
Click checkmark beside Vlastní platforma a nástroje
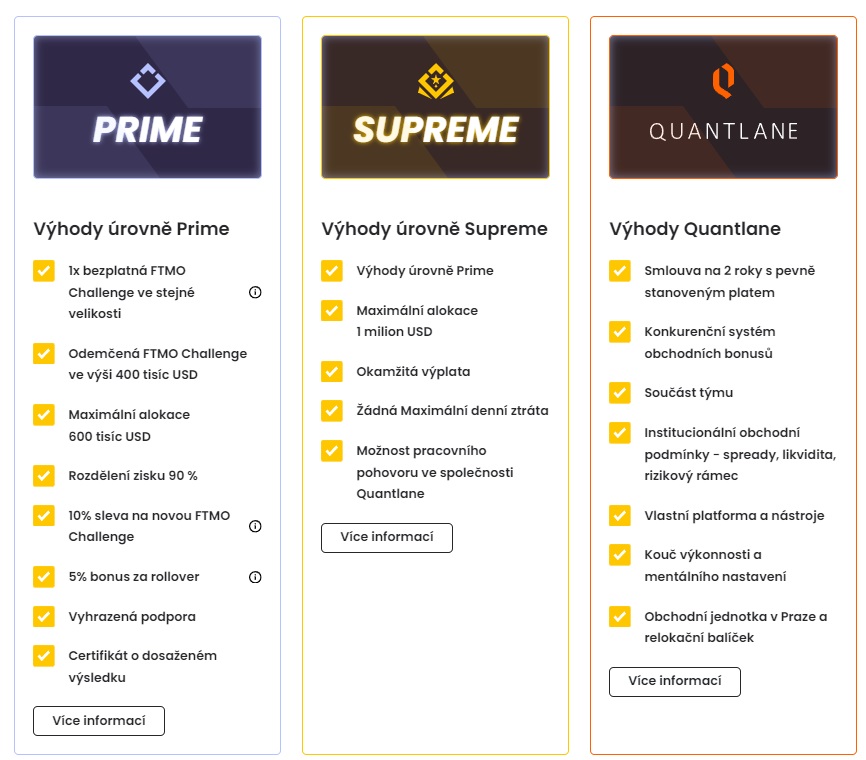620,515
